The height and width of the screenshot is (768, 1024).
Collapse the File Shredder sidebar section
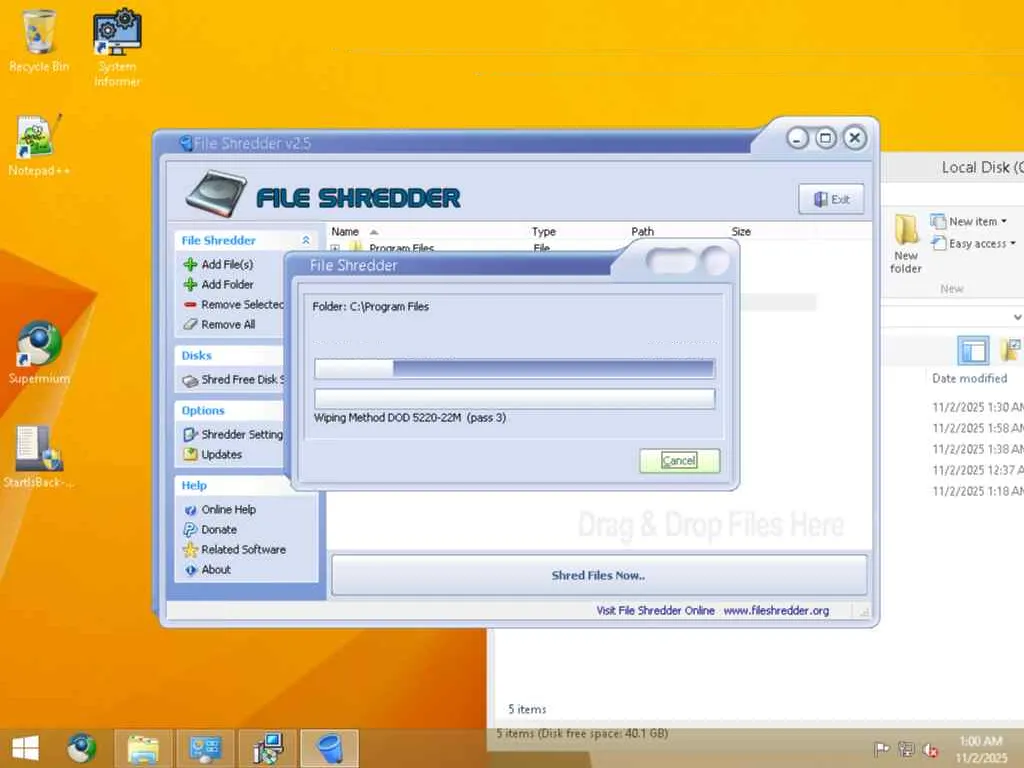[306, 240]
